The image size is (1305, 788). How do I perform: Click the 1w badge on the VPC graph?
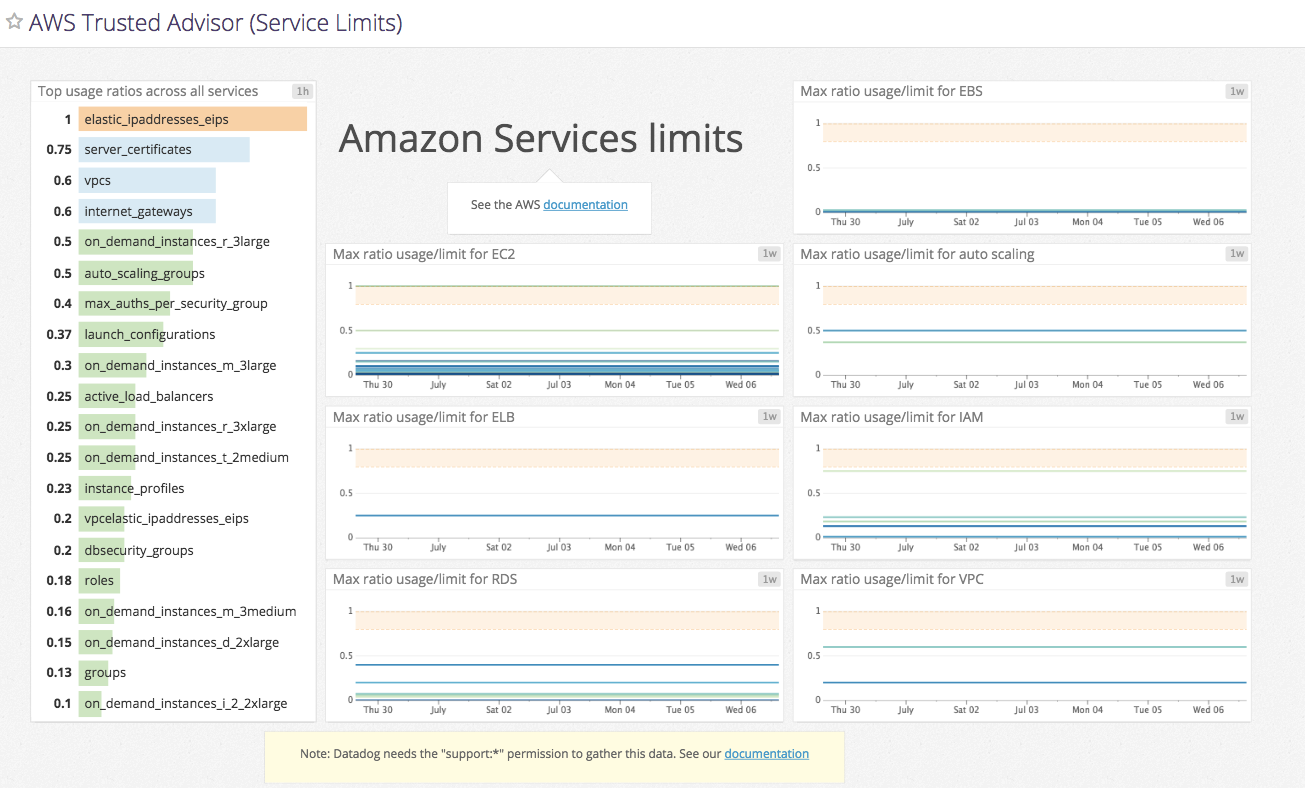point(1236,578)
